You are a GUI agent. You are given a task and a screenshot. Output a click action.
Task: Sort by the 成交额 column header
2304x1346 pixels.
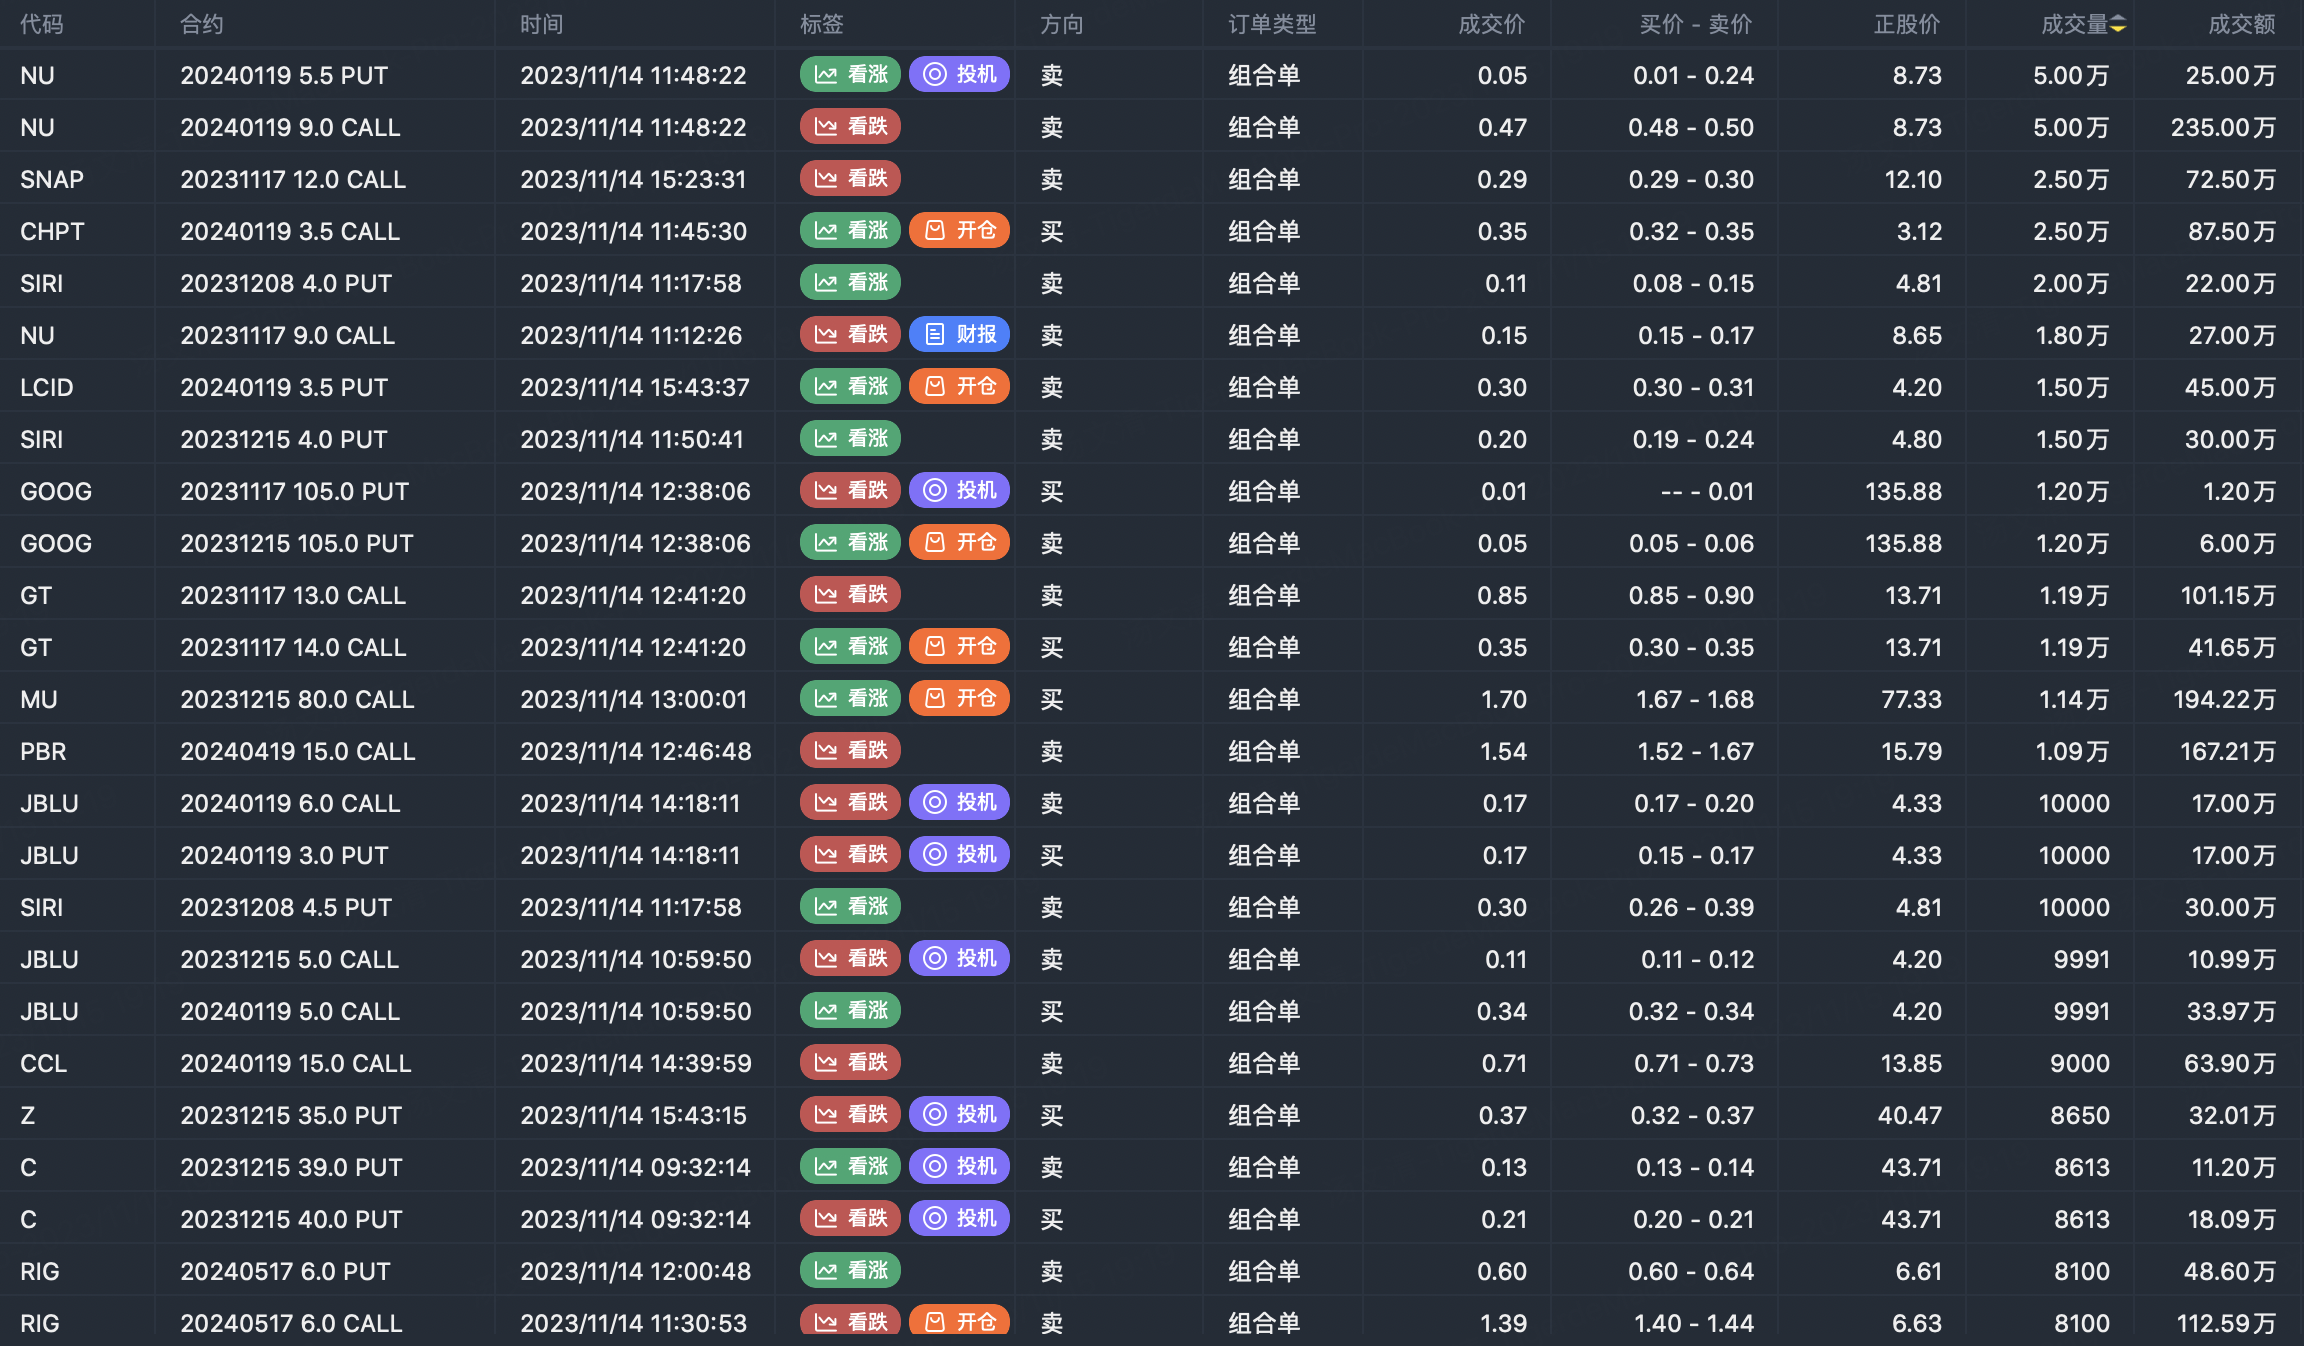(x=2242, y=24)
